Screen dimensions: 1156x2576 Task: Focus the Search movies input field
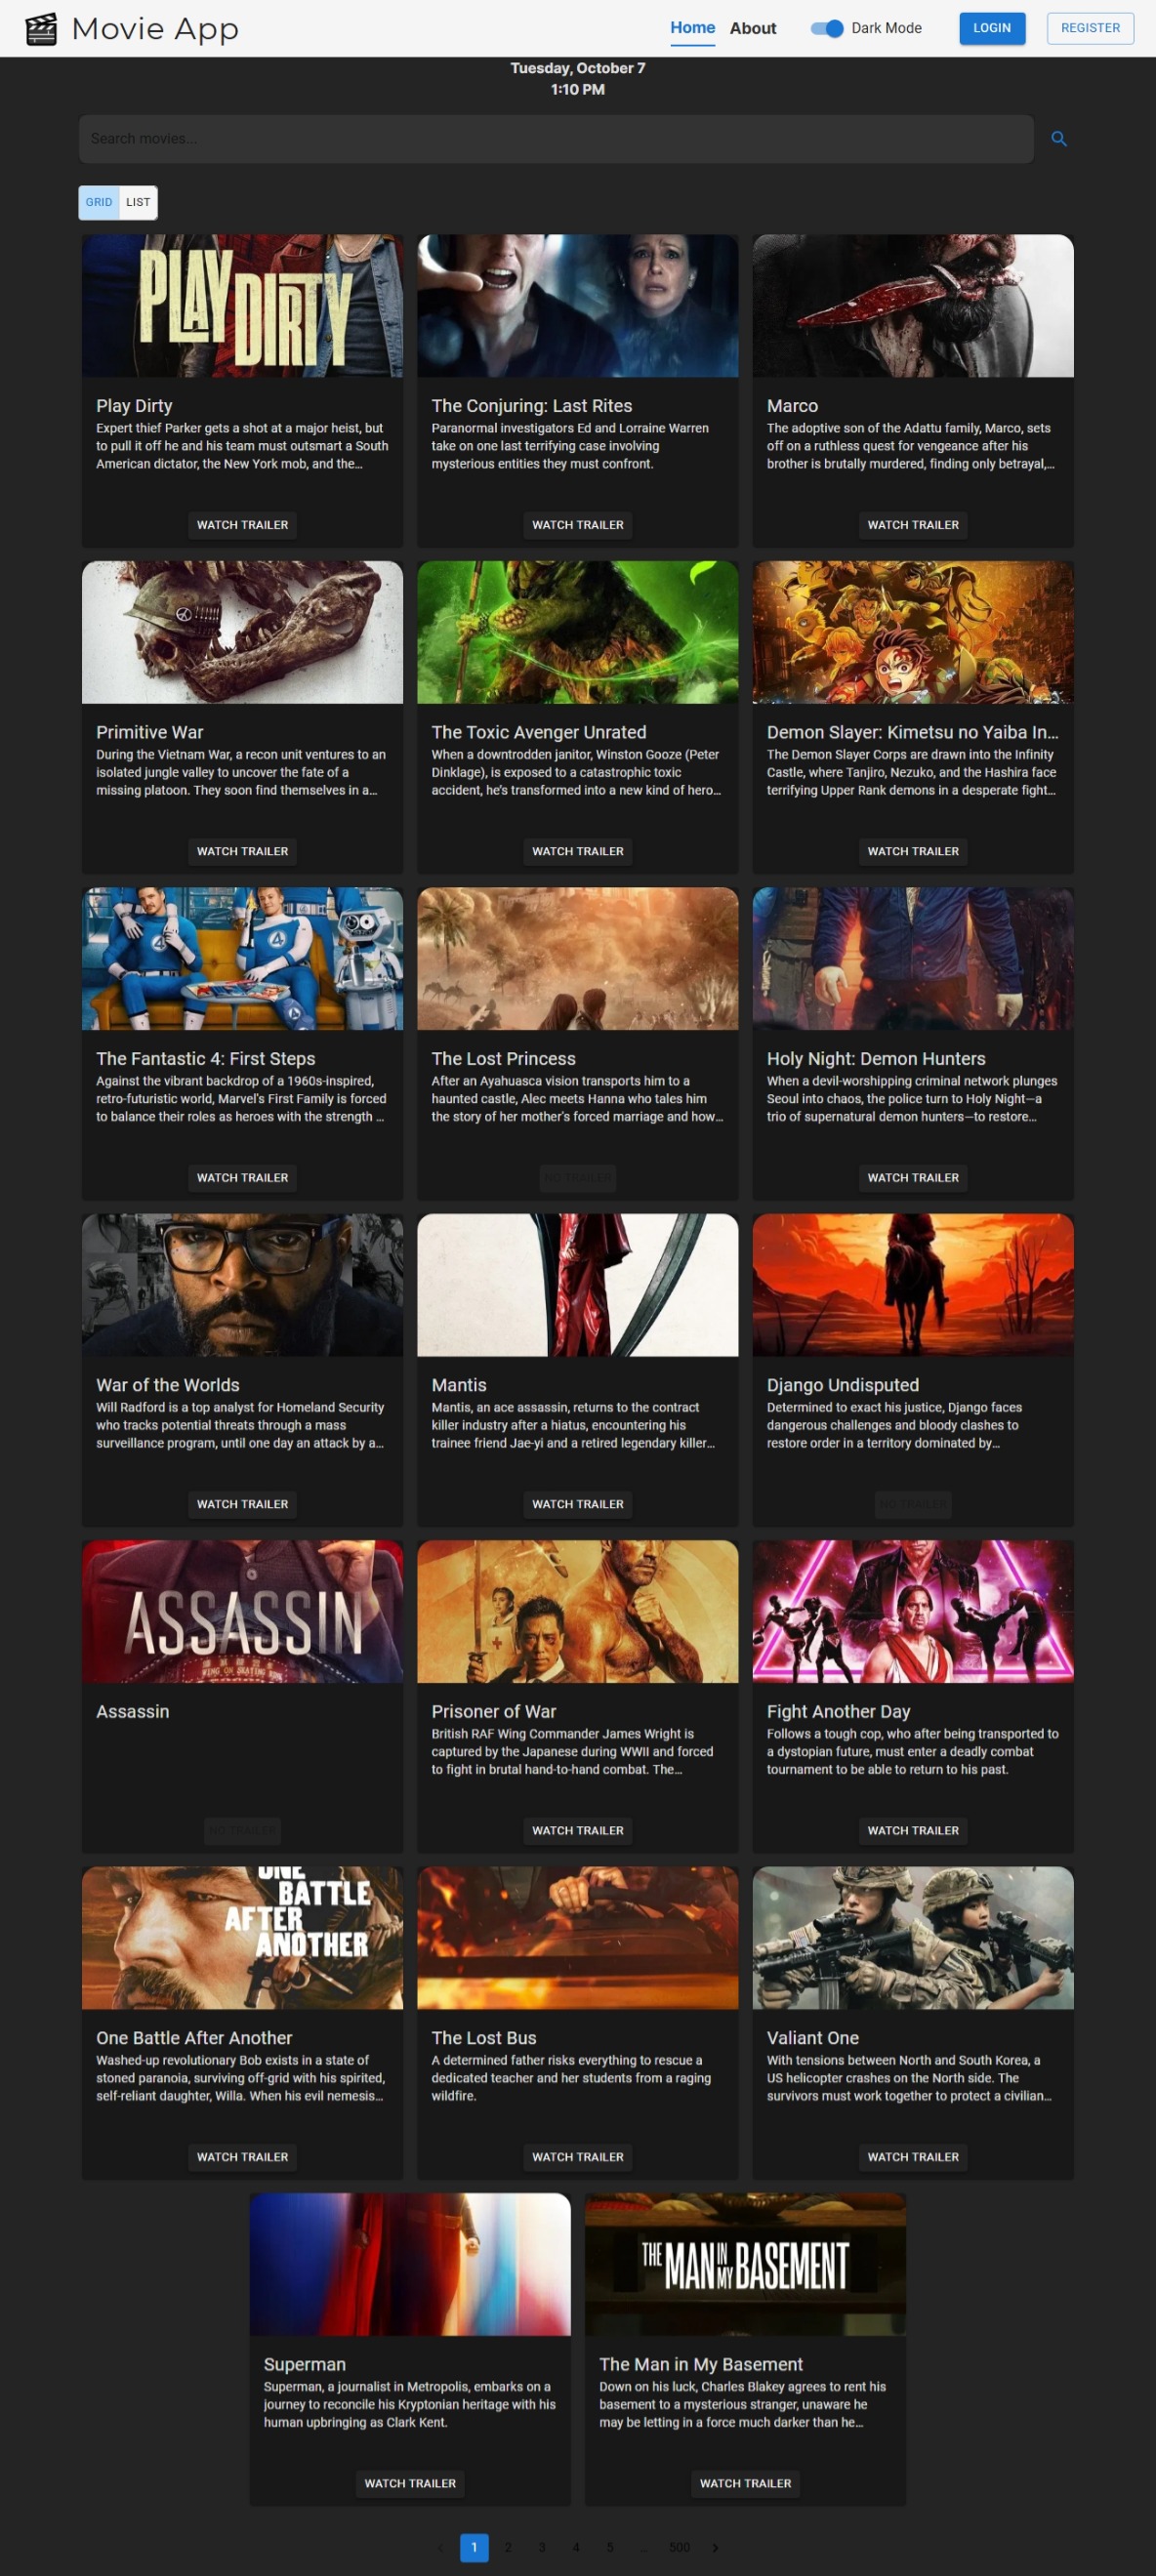pyautogui.click(x=555, y=139)
